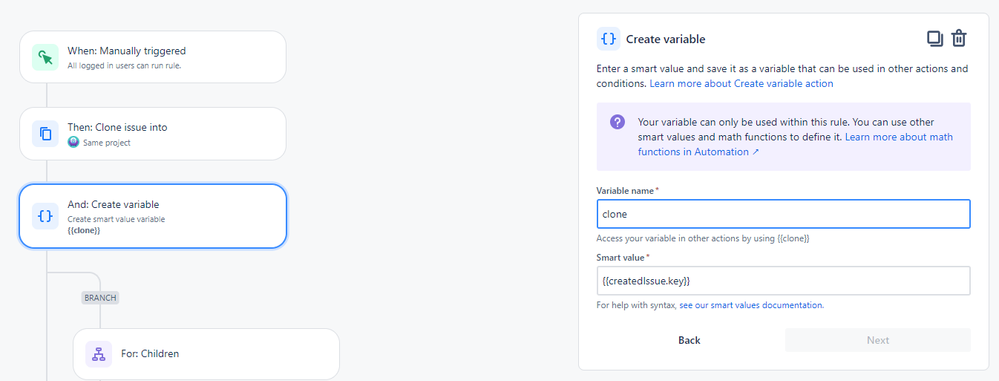Click the purple question mark info icon
Screen dimensions: 999x381
617,122
